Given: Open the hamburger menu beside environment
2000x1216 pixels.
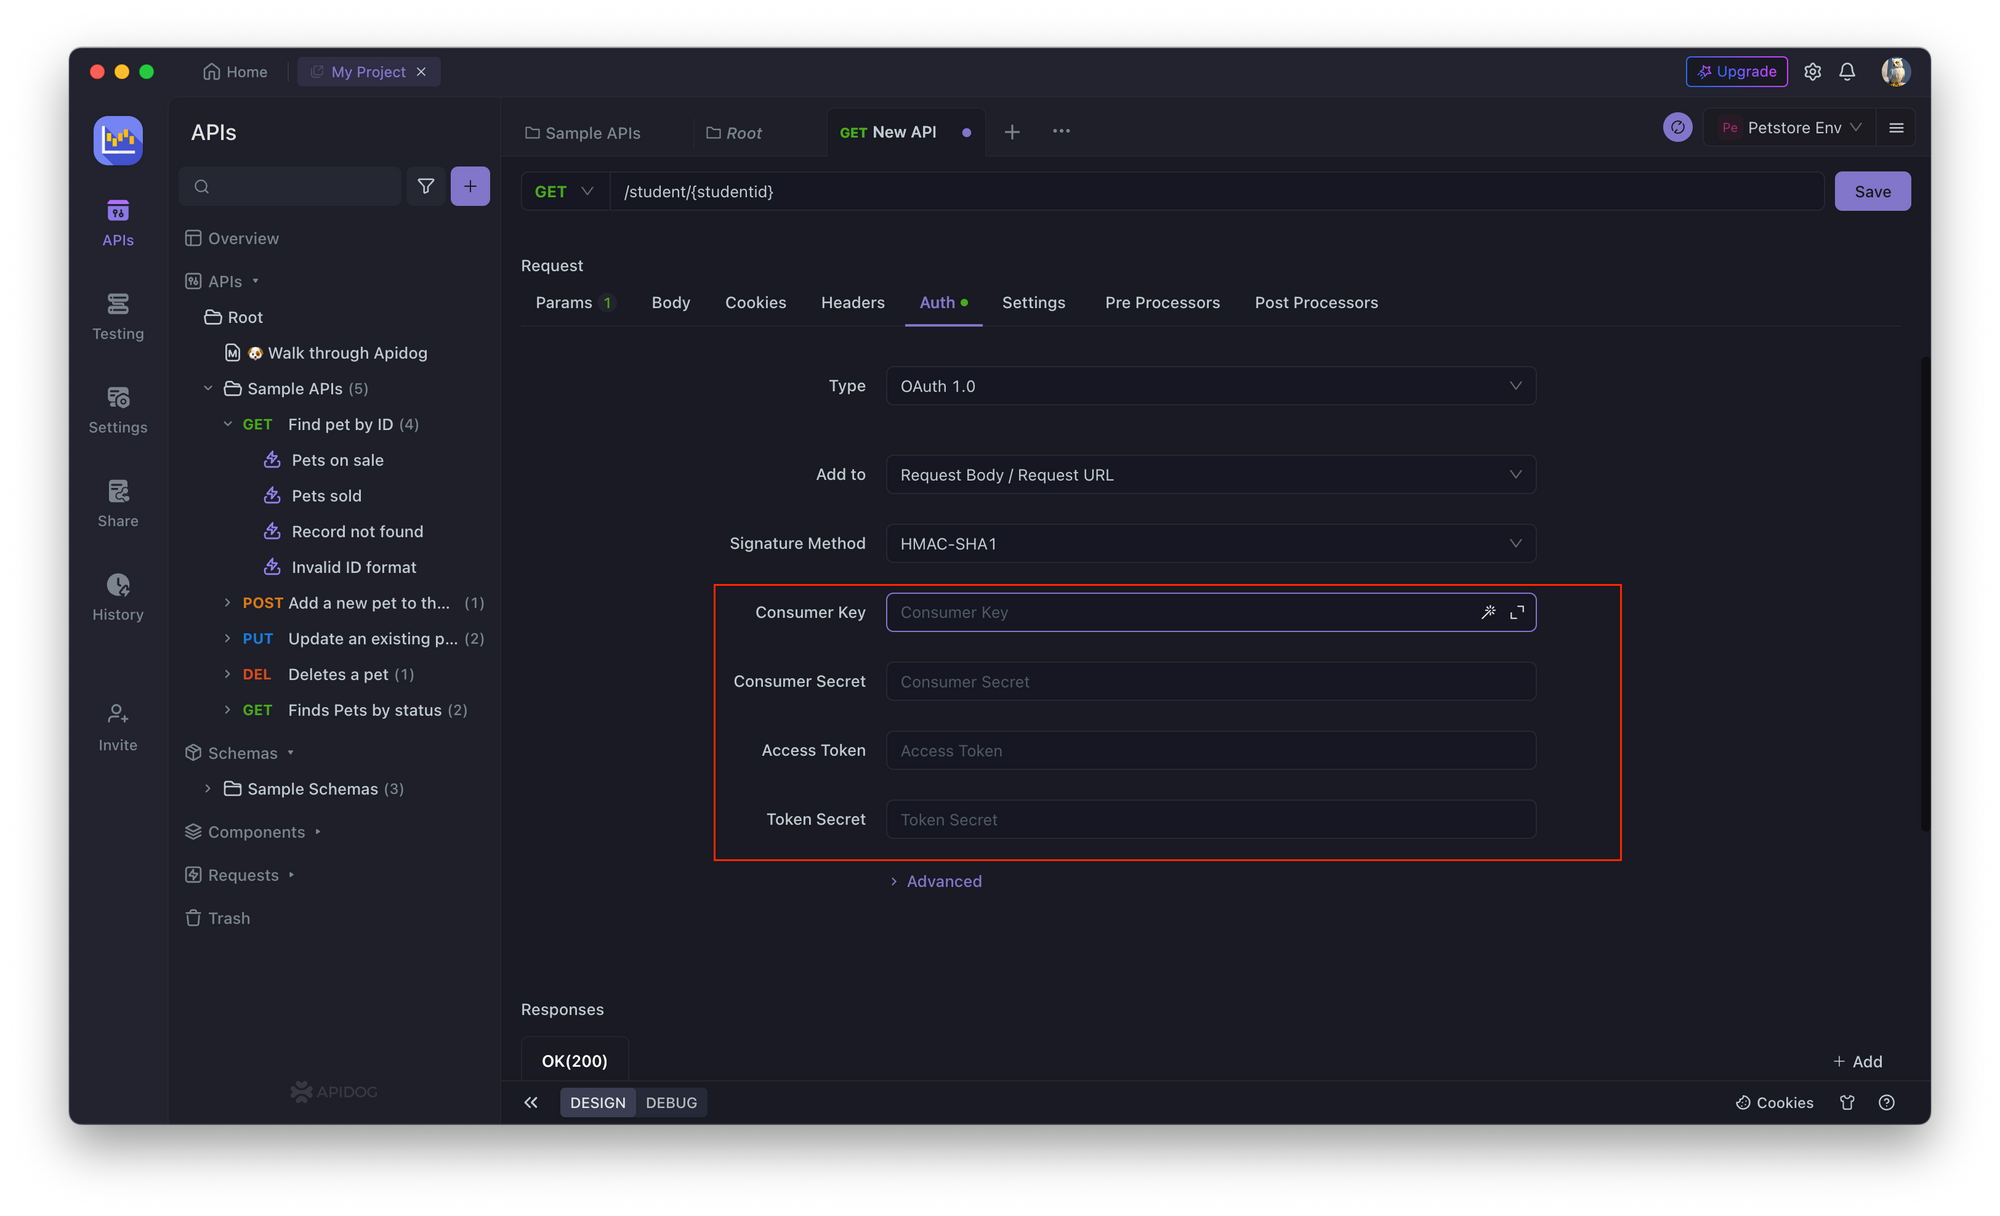Looking at the screenshot, I should click(1896, 127).
